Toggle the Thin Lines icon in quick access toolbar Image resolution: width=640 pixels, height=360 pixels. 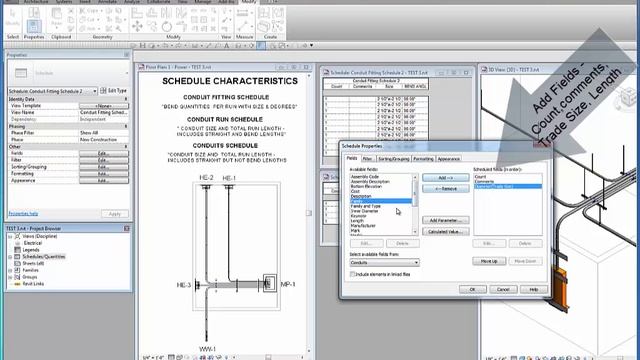point(261,46)
